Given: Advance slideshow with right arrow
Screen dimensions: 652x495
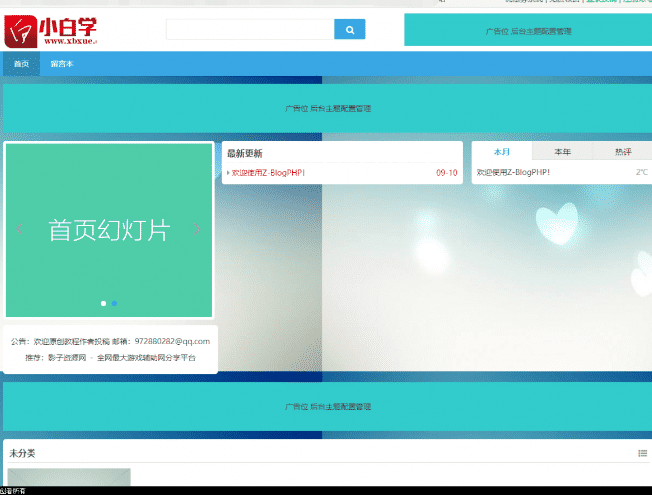Looking at the screenshot, I should click(x=197, y=230).
